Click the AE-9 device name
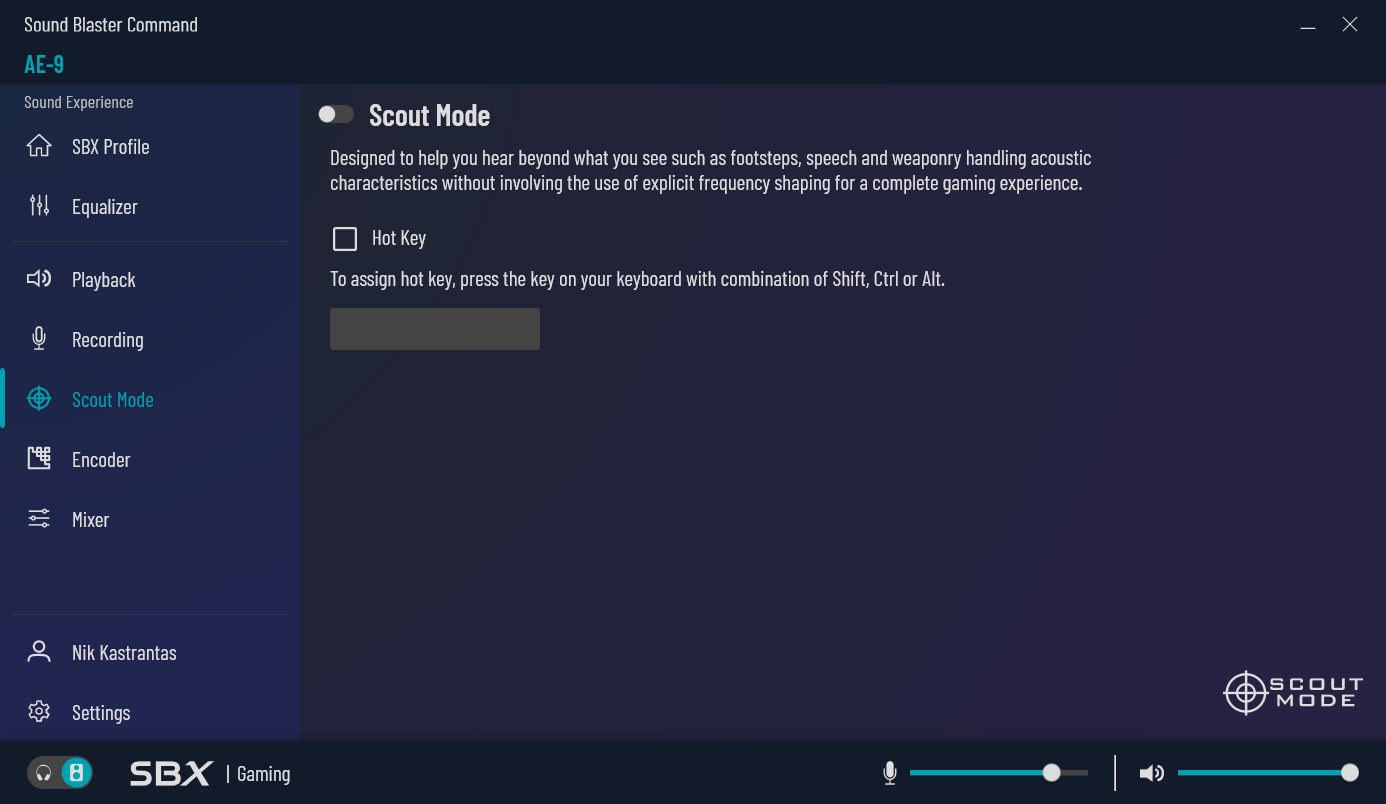The image size is (1386, 804). pos(44,64)
